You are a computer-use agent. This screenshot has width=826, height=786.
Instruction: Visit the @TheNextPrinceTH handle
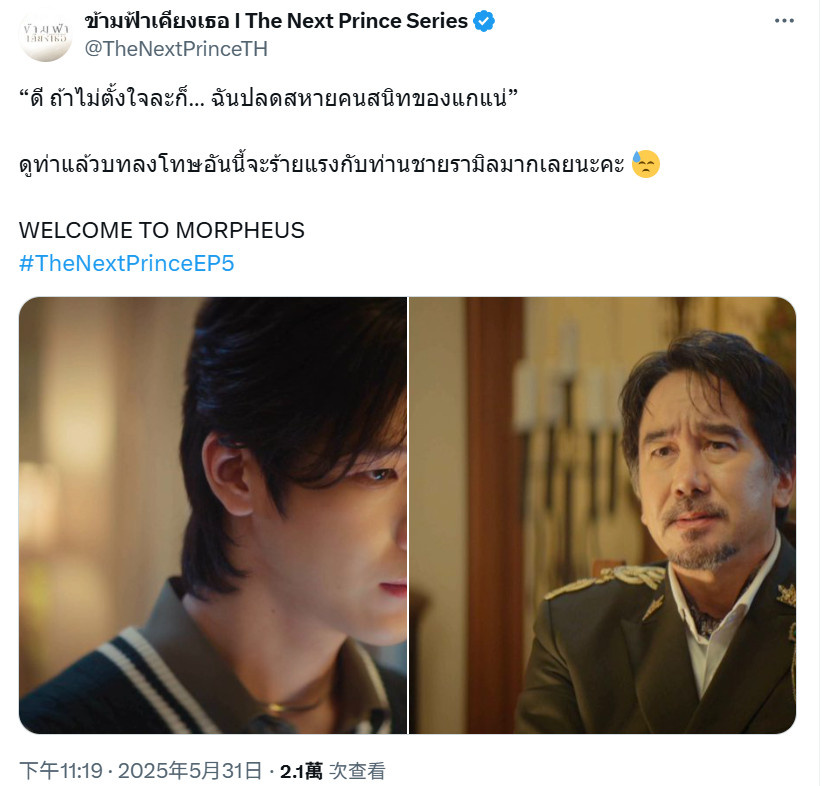point(176,49)
